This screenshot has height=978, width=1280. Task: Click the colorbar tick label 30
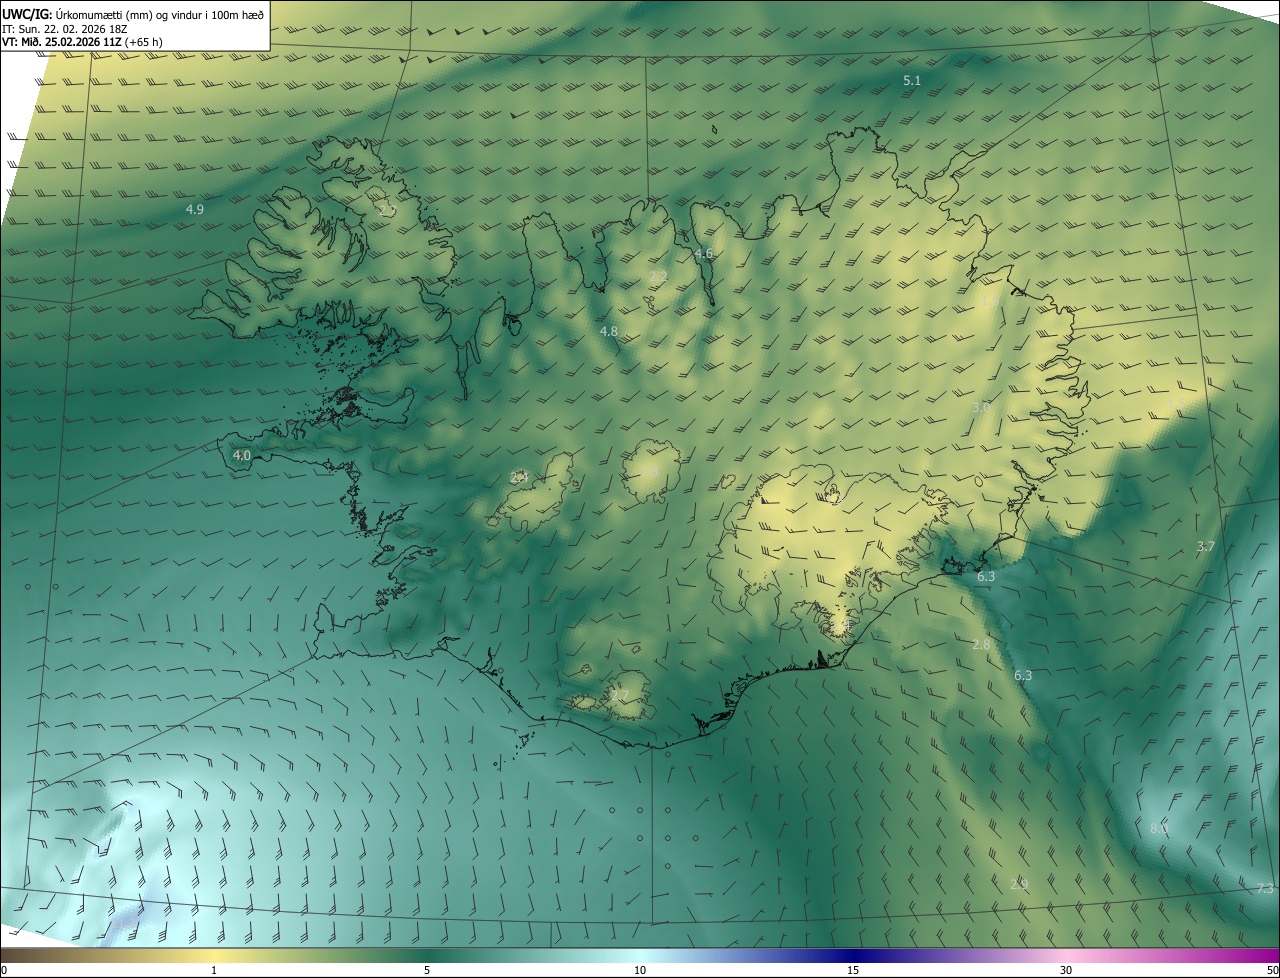coord(1066,970)
